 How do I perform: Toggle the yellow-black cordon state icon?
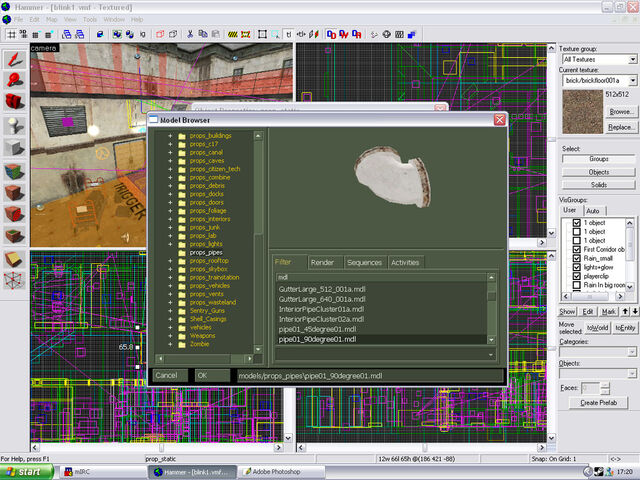click(233, 34)
